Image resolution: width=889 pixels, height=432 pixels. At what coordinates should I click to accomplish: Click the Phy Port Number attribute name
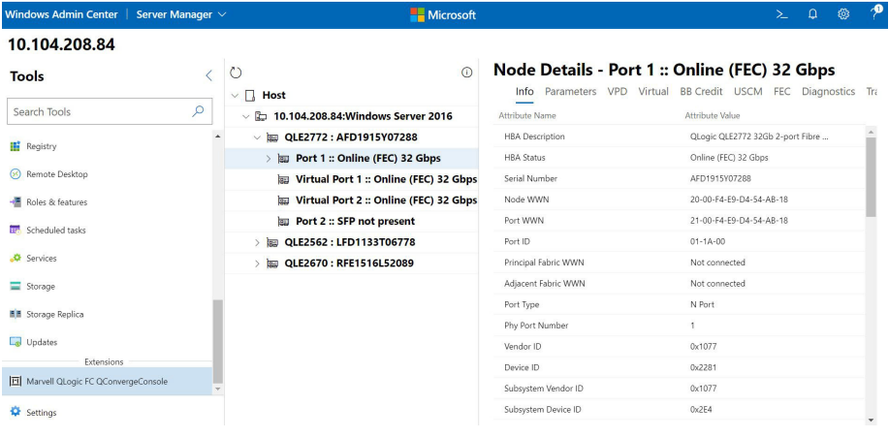pos(536,325)
